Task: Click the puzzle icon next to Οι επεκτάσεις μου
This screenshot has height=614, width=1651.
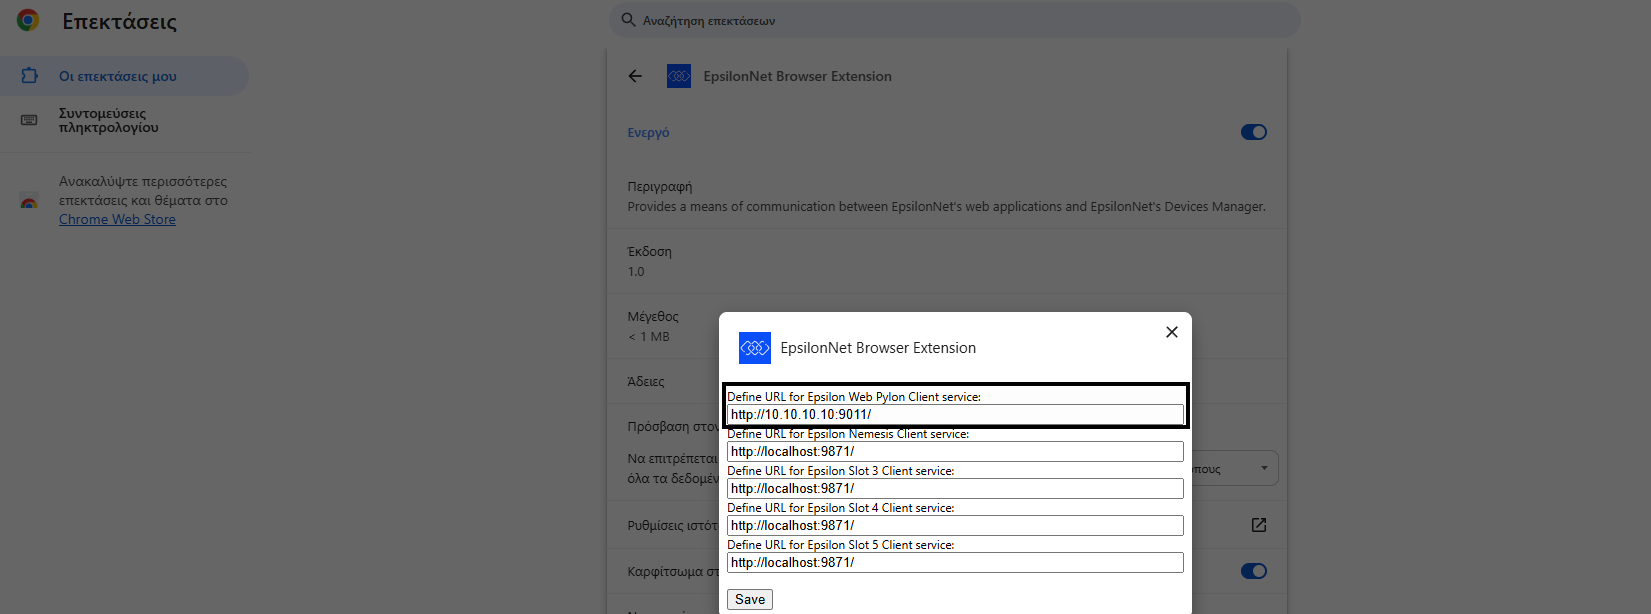Action: pyautogui.click(x=29, y=76)
